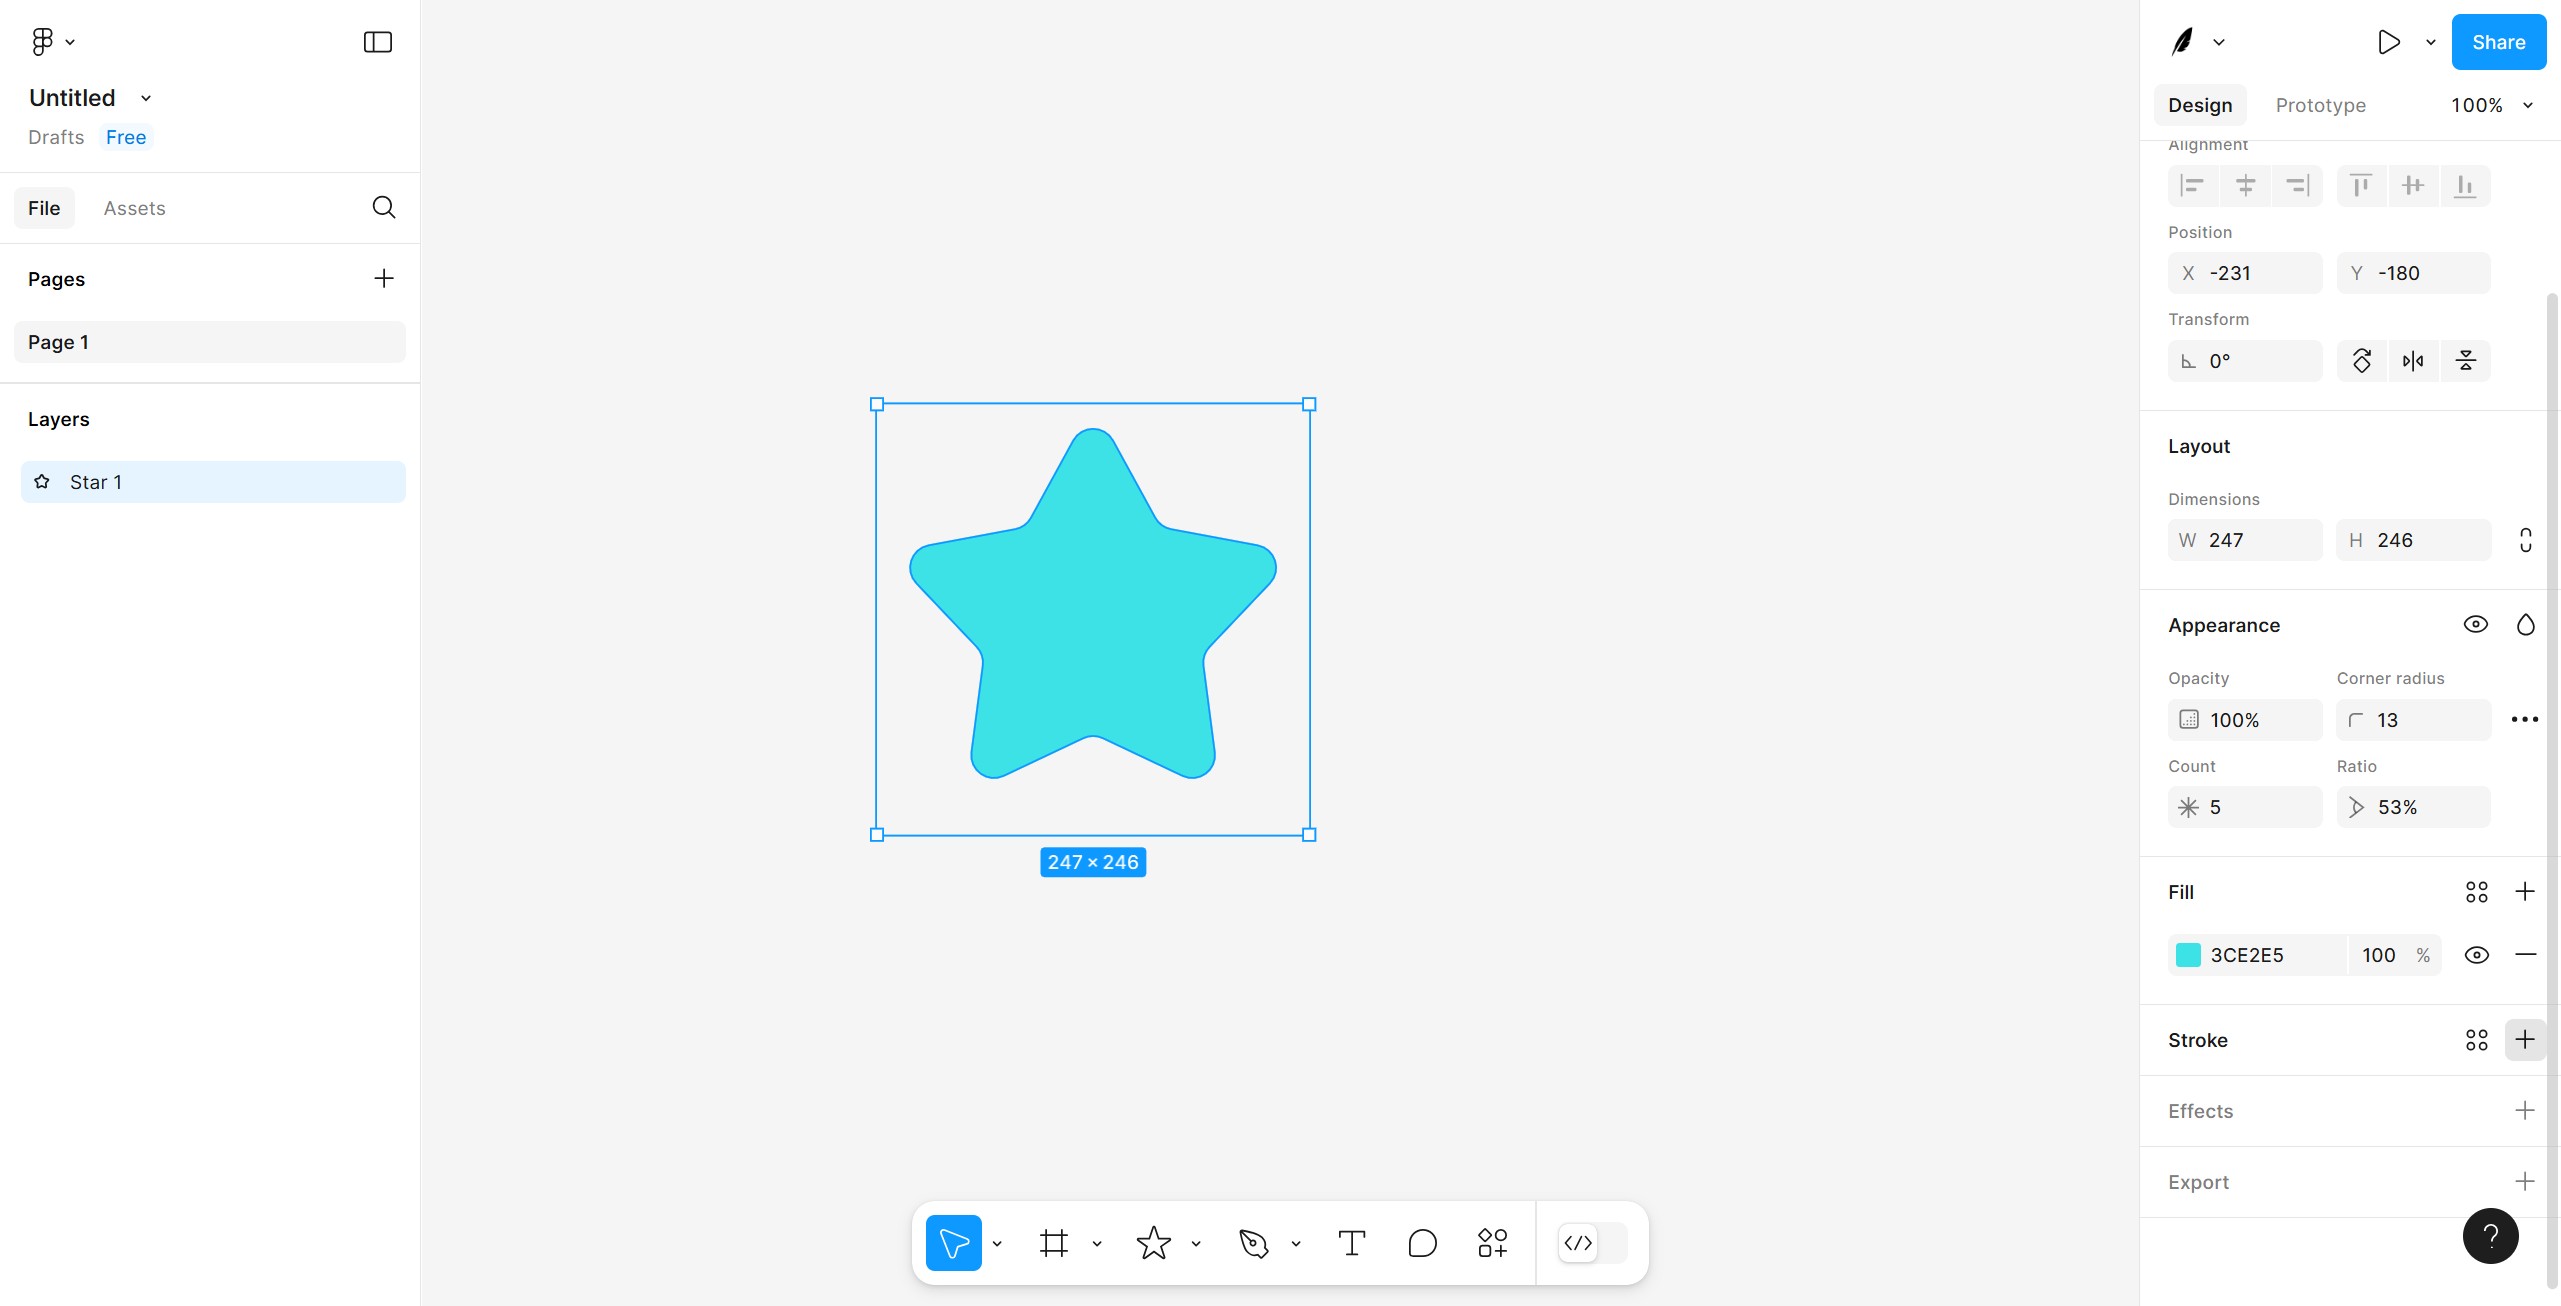Select the Frame tool in toolbar
The image size is (2561, 1306).
pos(1054,1243)
